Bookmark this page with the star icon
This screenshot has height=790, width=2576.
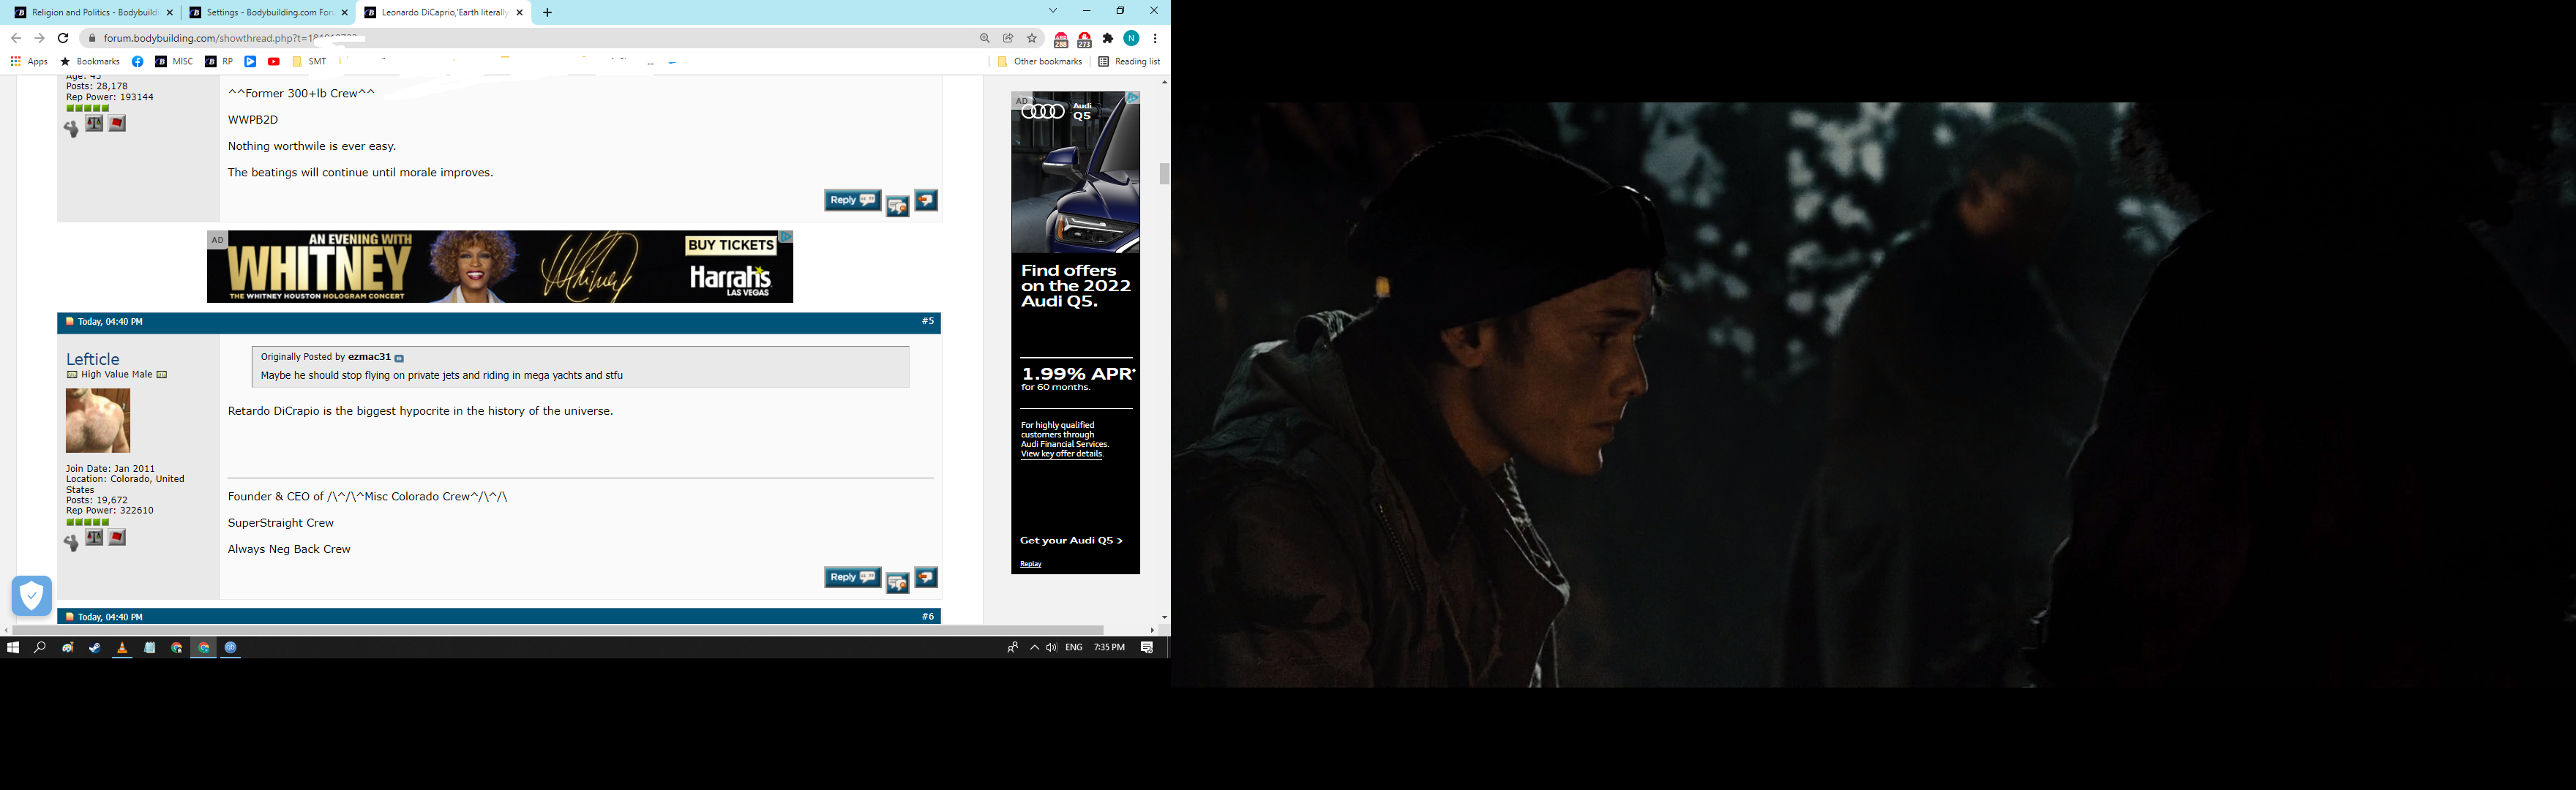point(1032,38)
